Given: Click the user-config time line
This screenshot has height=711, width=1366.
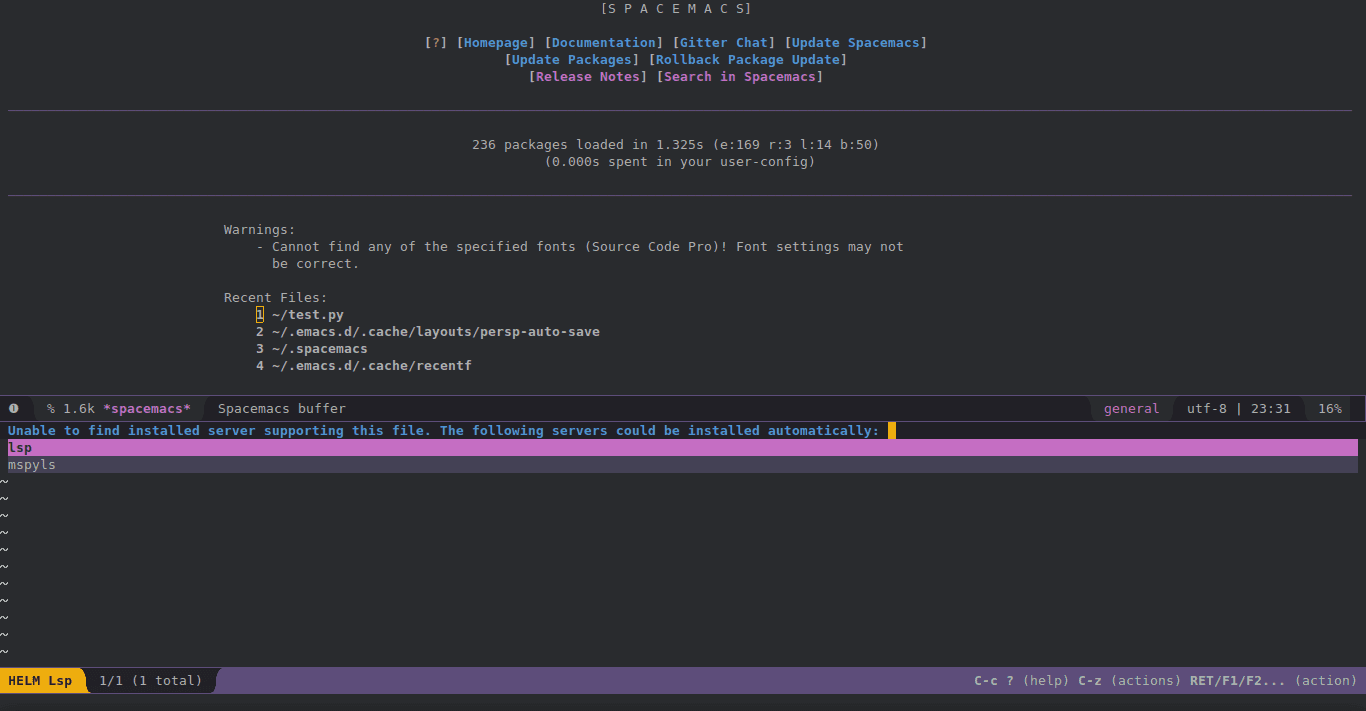Looking at the screenshot, I should click(680, 162).
